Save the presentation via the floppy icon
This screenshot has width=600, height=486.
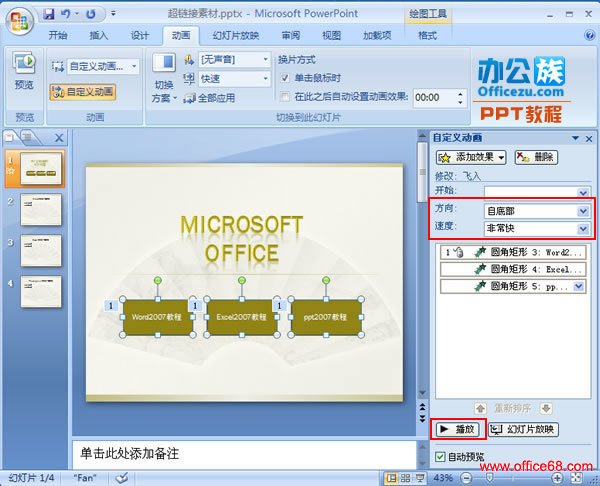49,14
